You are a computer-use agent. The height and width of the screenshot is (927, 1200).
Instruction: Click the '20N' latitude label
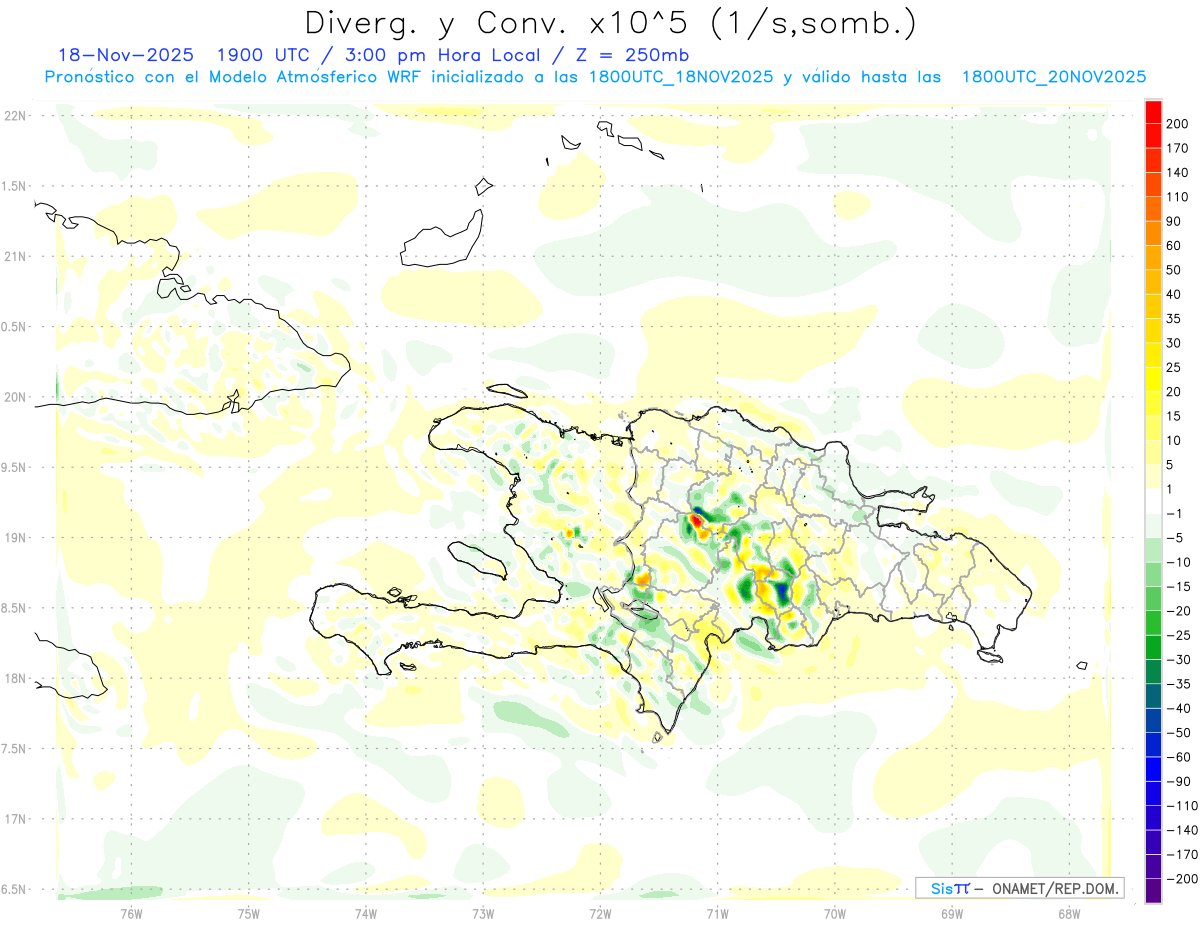(x=15, y=397)
